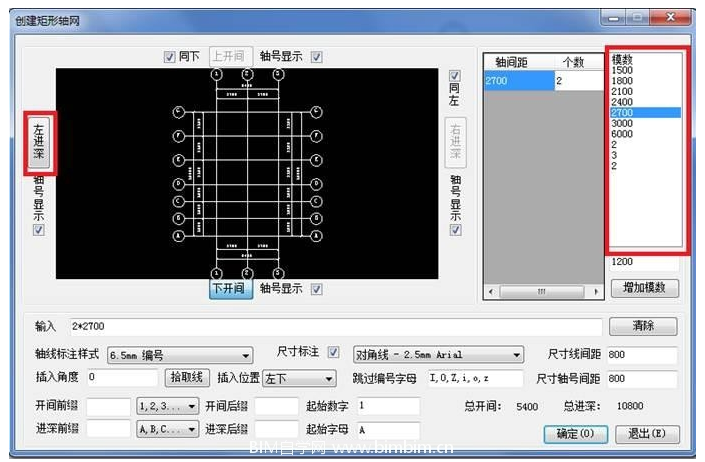The image size is (705, 462).
Task: Open the 插入位置 dropdown showing 左下
Action: [x=299, y=379]
